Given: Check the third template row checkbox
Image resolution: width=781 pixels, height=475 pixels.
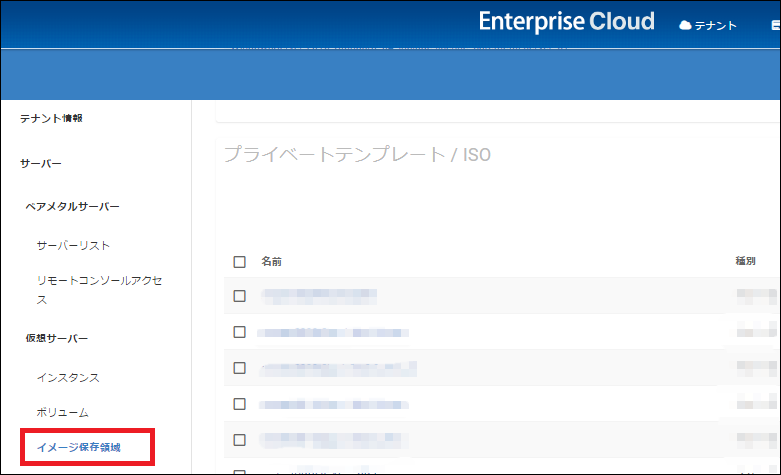Looking at the screenshot, I should click(239, 368).
